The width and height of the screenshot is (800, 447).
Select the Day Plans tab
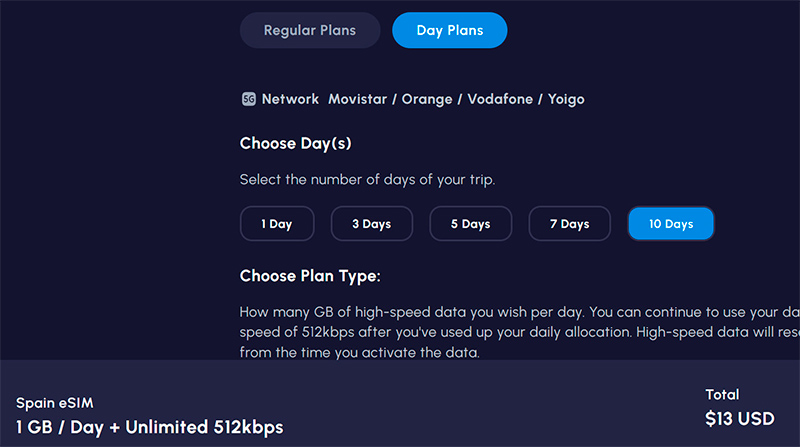tap(449, 30)
